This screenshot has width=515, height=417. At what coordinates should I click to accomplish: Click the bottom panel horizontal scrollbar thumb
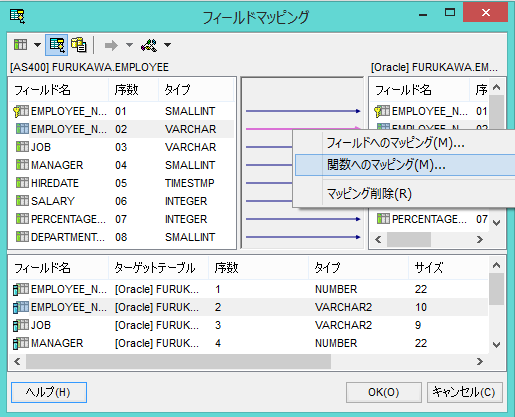178,361
